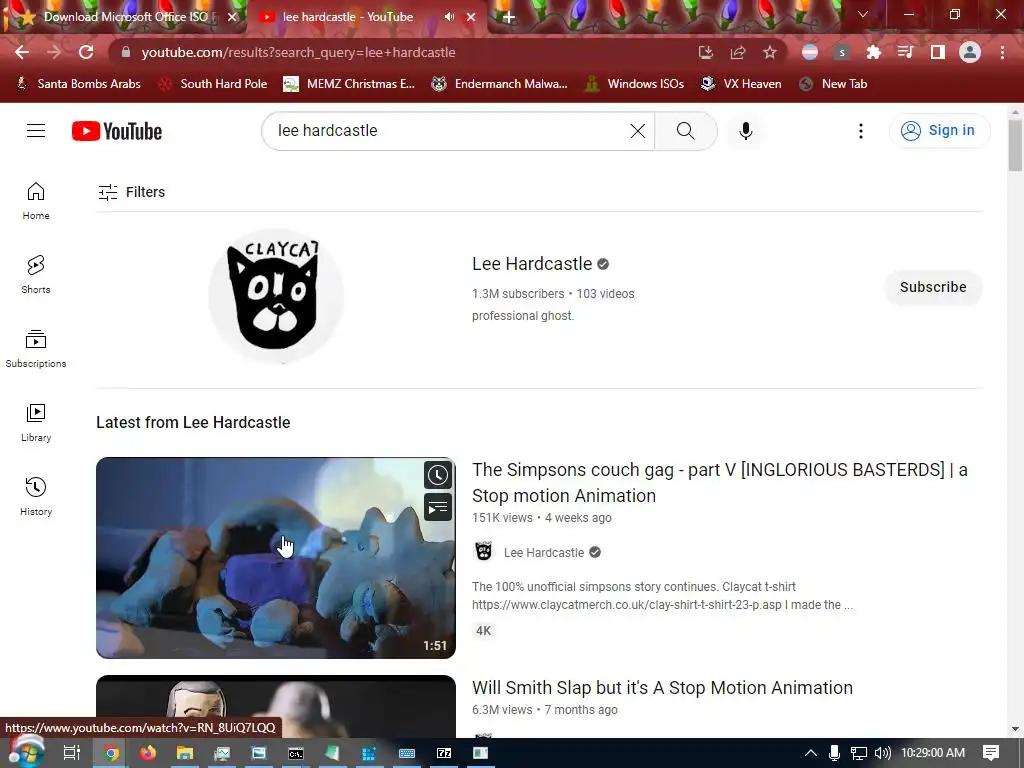Go to Home in the sidebar
This screenshot has width=1024, height=768.
(36, 200)
